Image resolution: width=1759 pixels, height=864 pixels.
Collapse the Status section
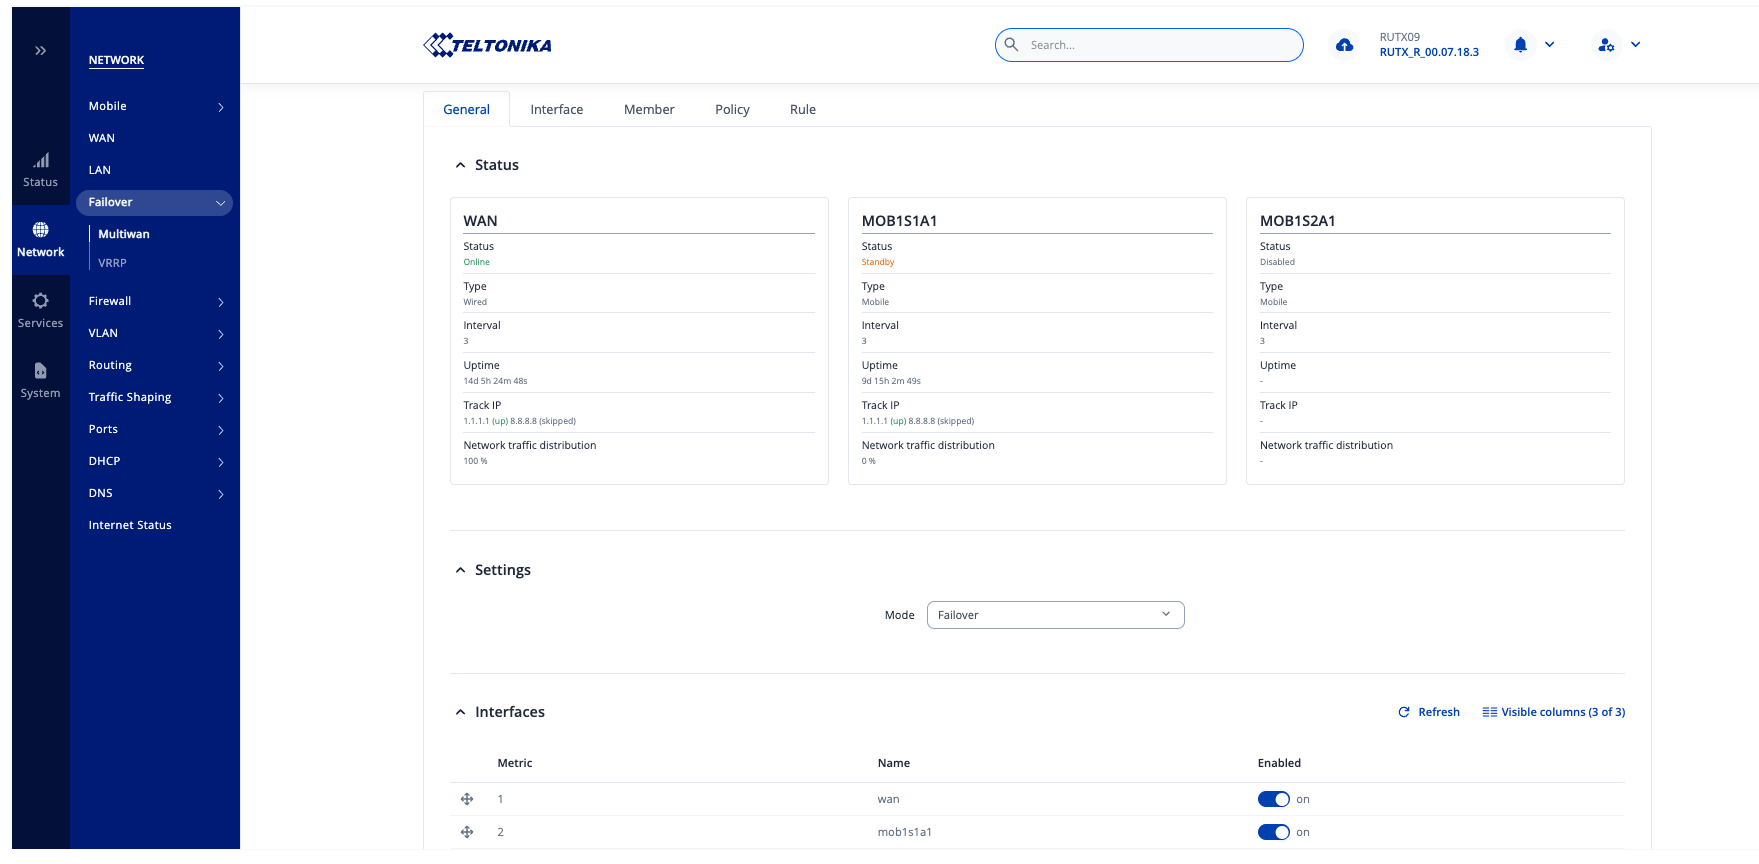(460, 165)
